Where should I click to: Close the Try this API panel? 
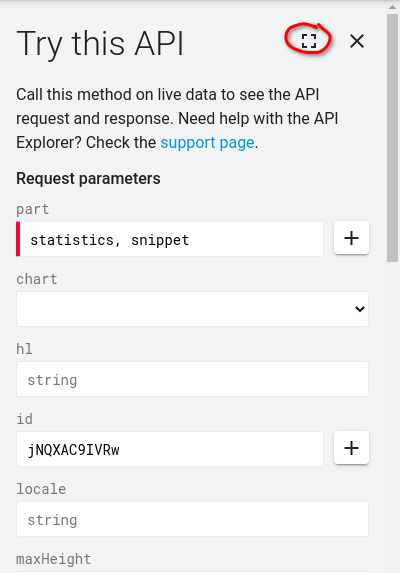coord(357,41)
